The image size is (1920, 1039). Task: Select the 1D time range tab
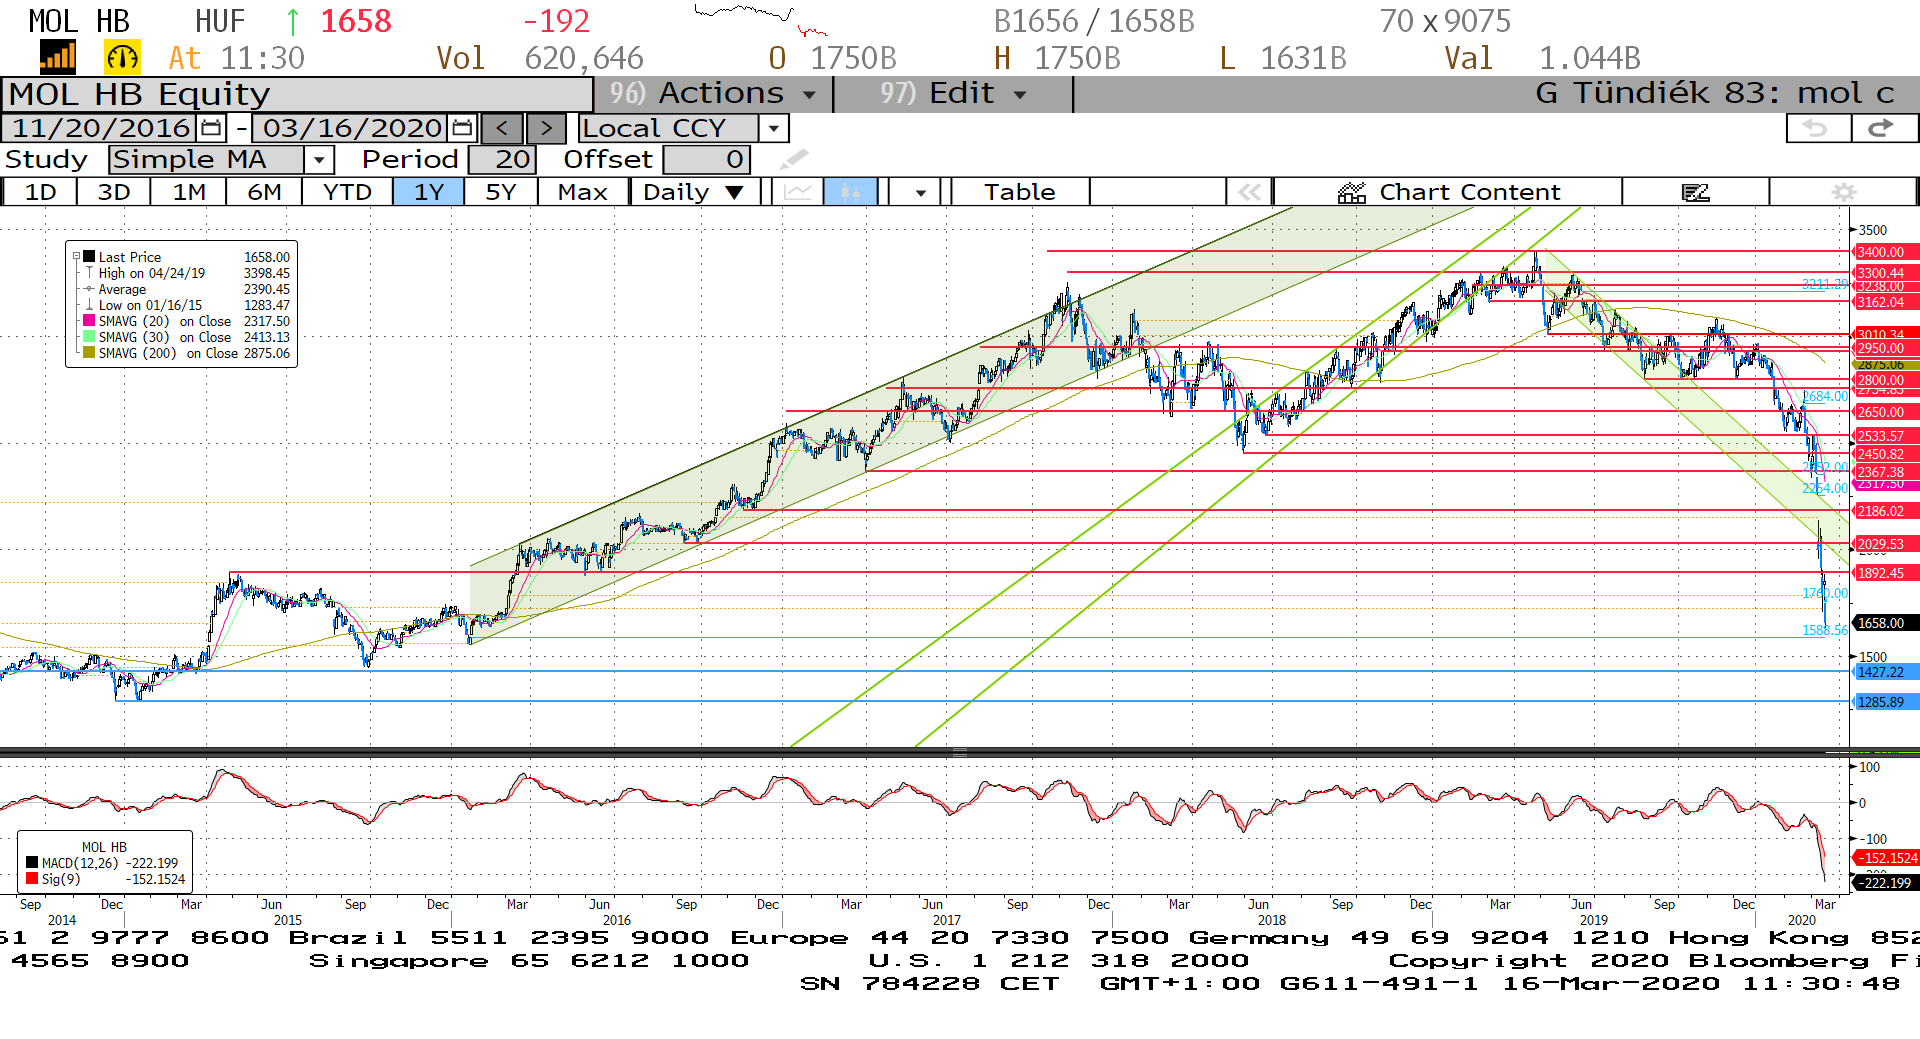40,192
